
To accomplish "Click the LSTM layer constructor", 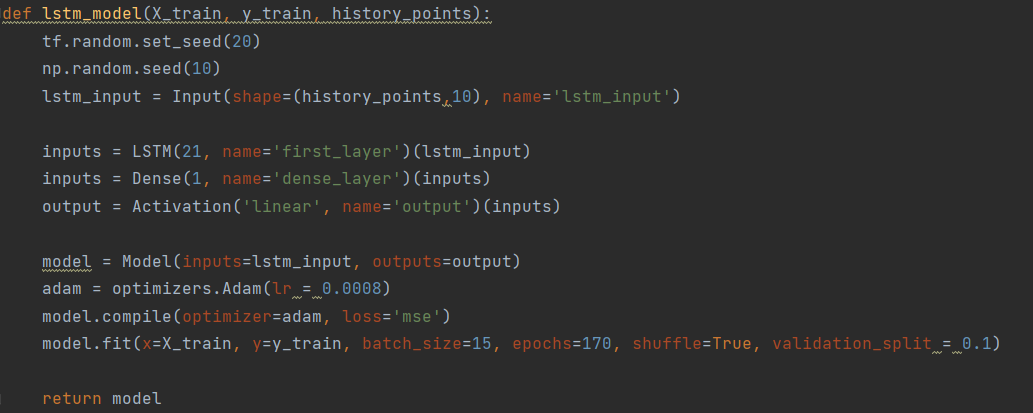I will click(152, 151).
